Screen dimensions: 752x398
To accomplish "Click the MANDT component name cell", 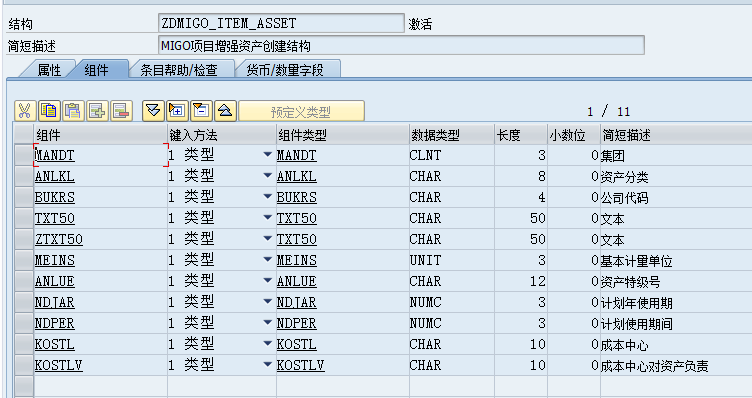I will point(101,155).
